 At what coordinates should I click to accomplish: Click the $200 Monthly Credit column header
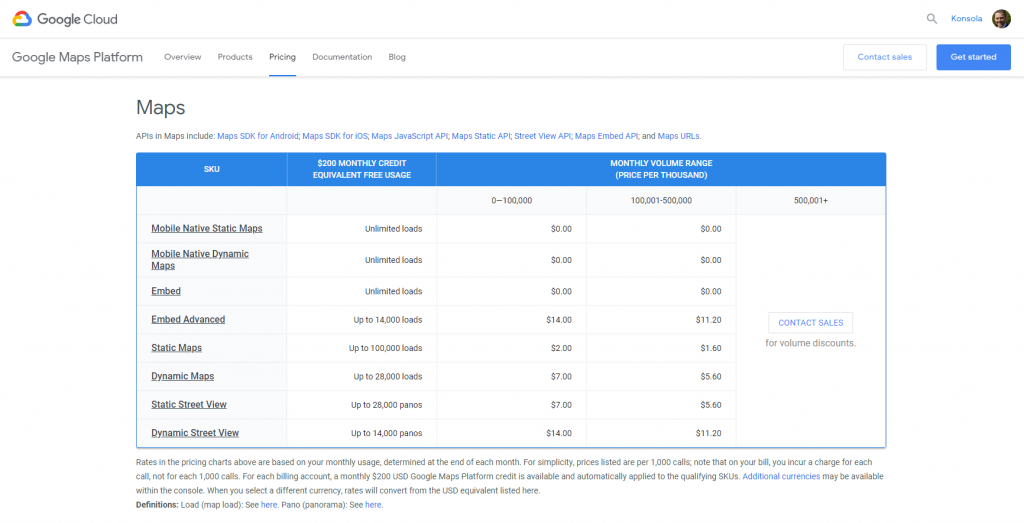[x=362, y=169]
